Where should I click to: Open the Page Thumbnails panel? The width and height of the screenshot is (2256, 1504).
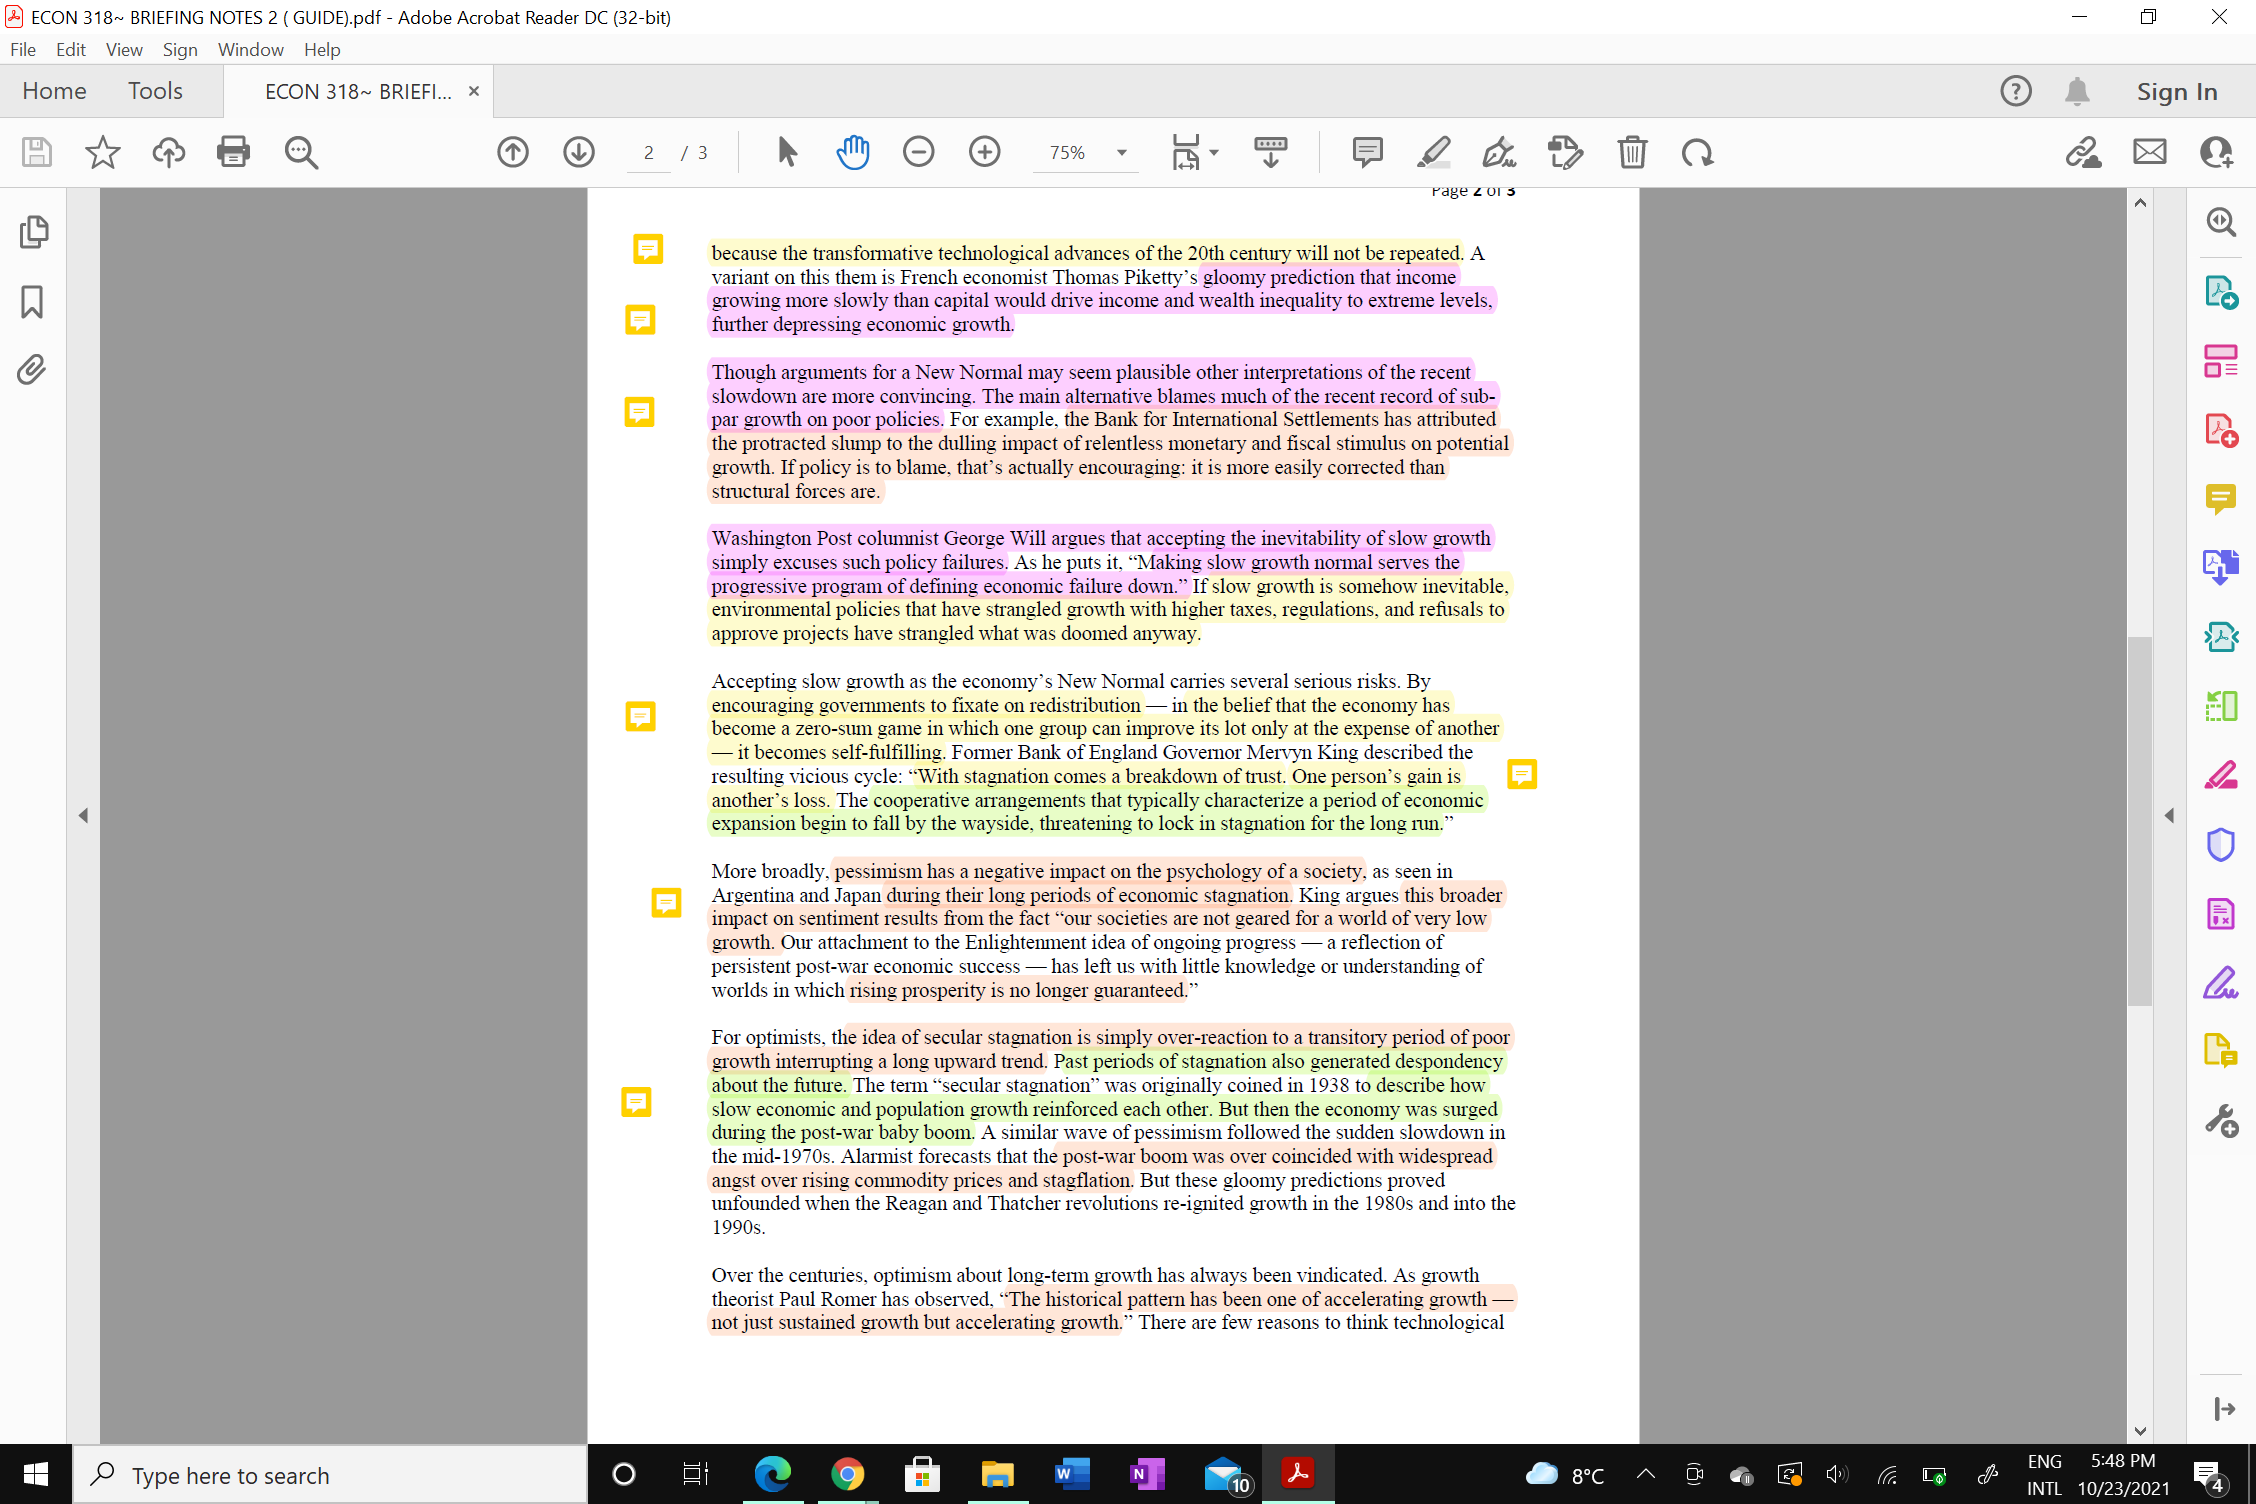(34, 231)
